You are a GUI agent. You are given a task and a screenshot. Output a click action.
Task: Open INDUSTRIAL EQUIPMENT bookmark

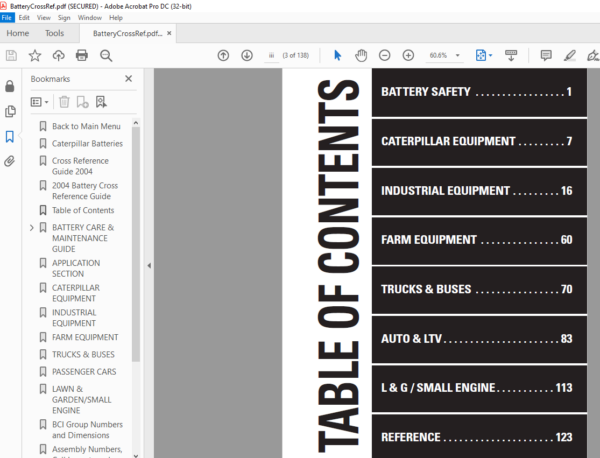pos(74,318)
